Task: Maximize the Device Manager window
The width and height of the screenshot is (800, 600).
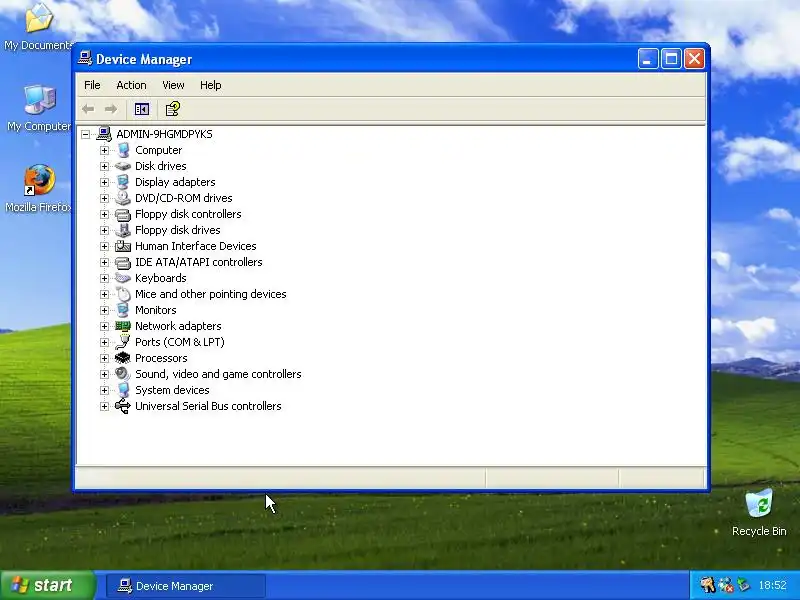Action: pos(671,59)
